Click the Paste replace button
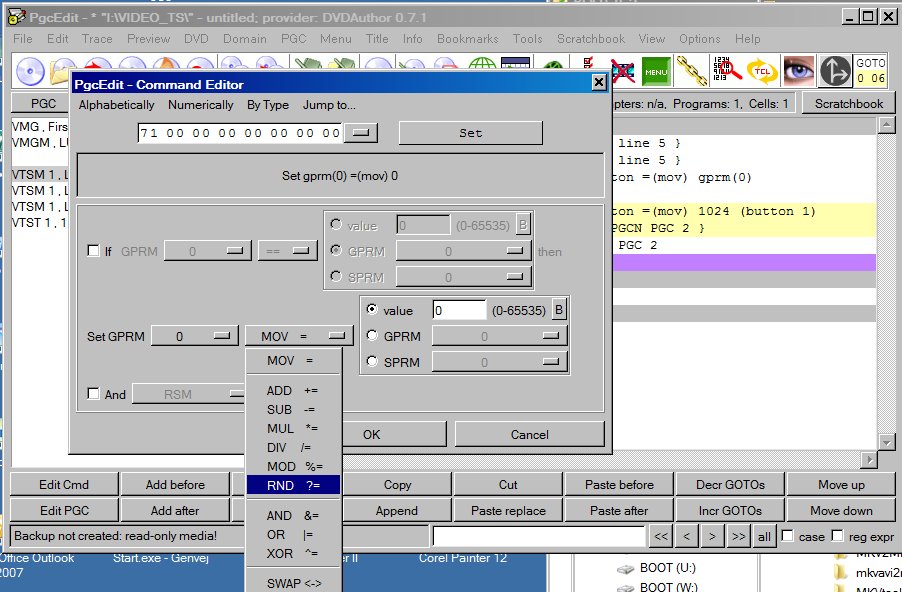The height and width of the screenshot is (592, 902). tap(508, 510)
